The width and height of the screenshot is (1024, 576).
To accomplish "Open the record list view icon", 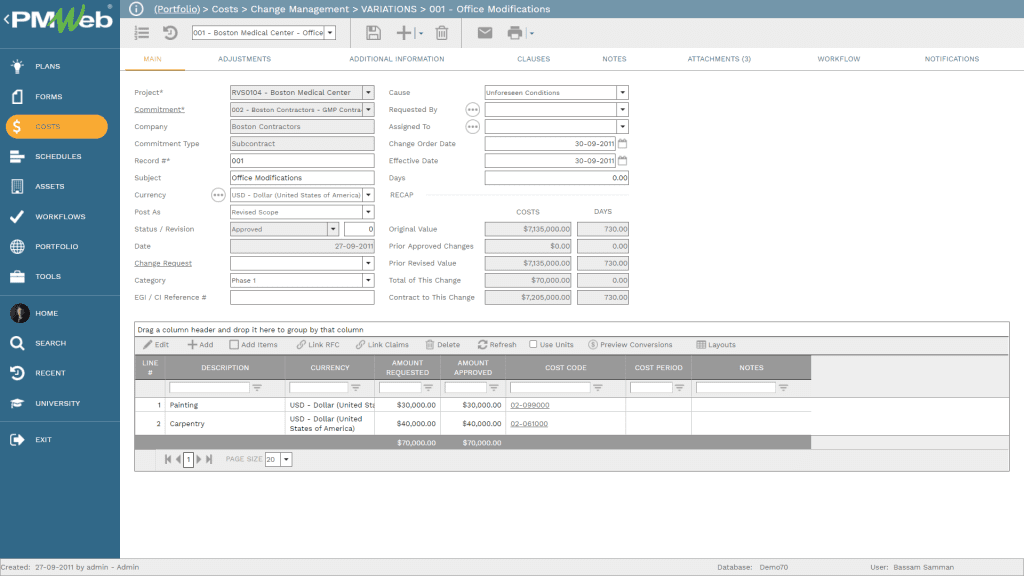I will click(x=142, y=33).
